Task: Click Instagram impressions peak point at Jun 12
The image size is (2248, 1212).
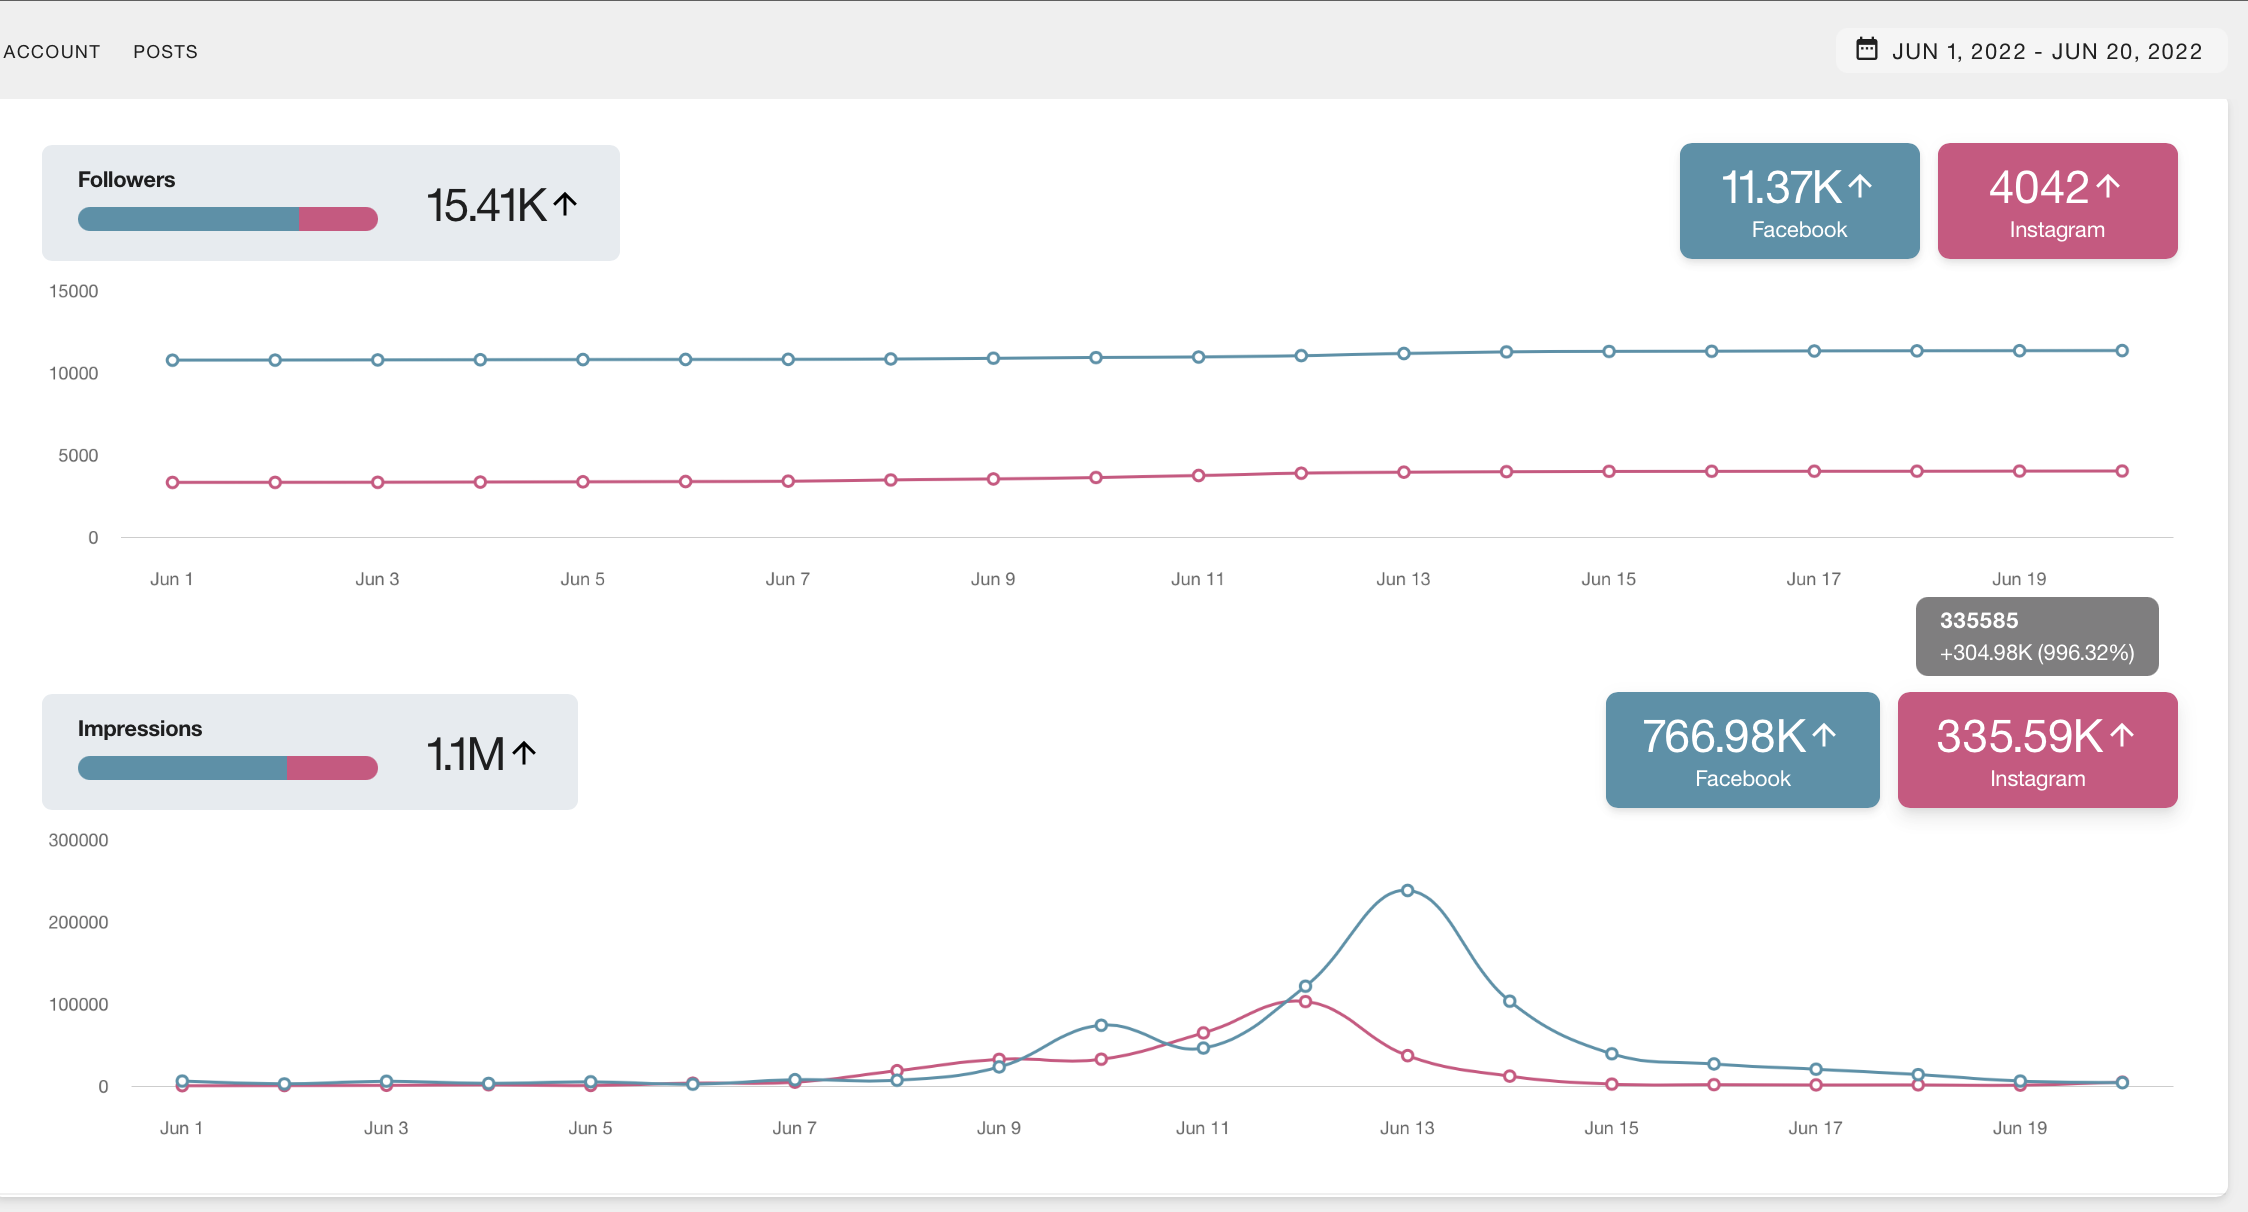Action: click(x=1305, y=1001)
